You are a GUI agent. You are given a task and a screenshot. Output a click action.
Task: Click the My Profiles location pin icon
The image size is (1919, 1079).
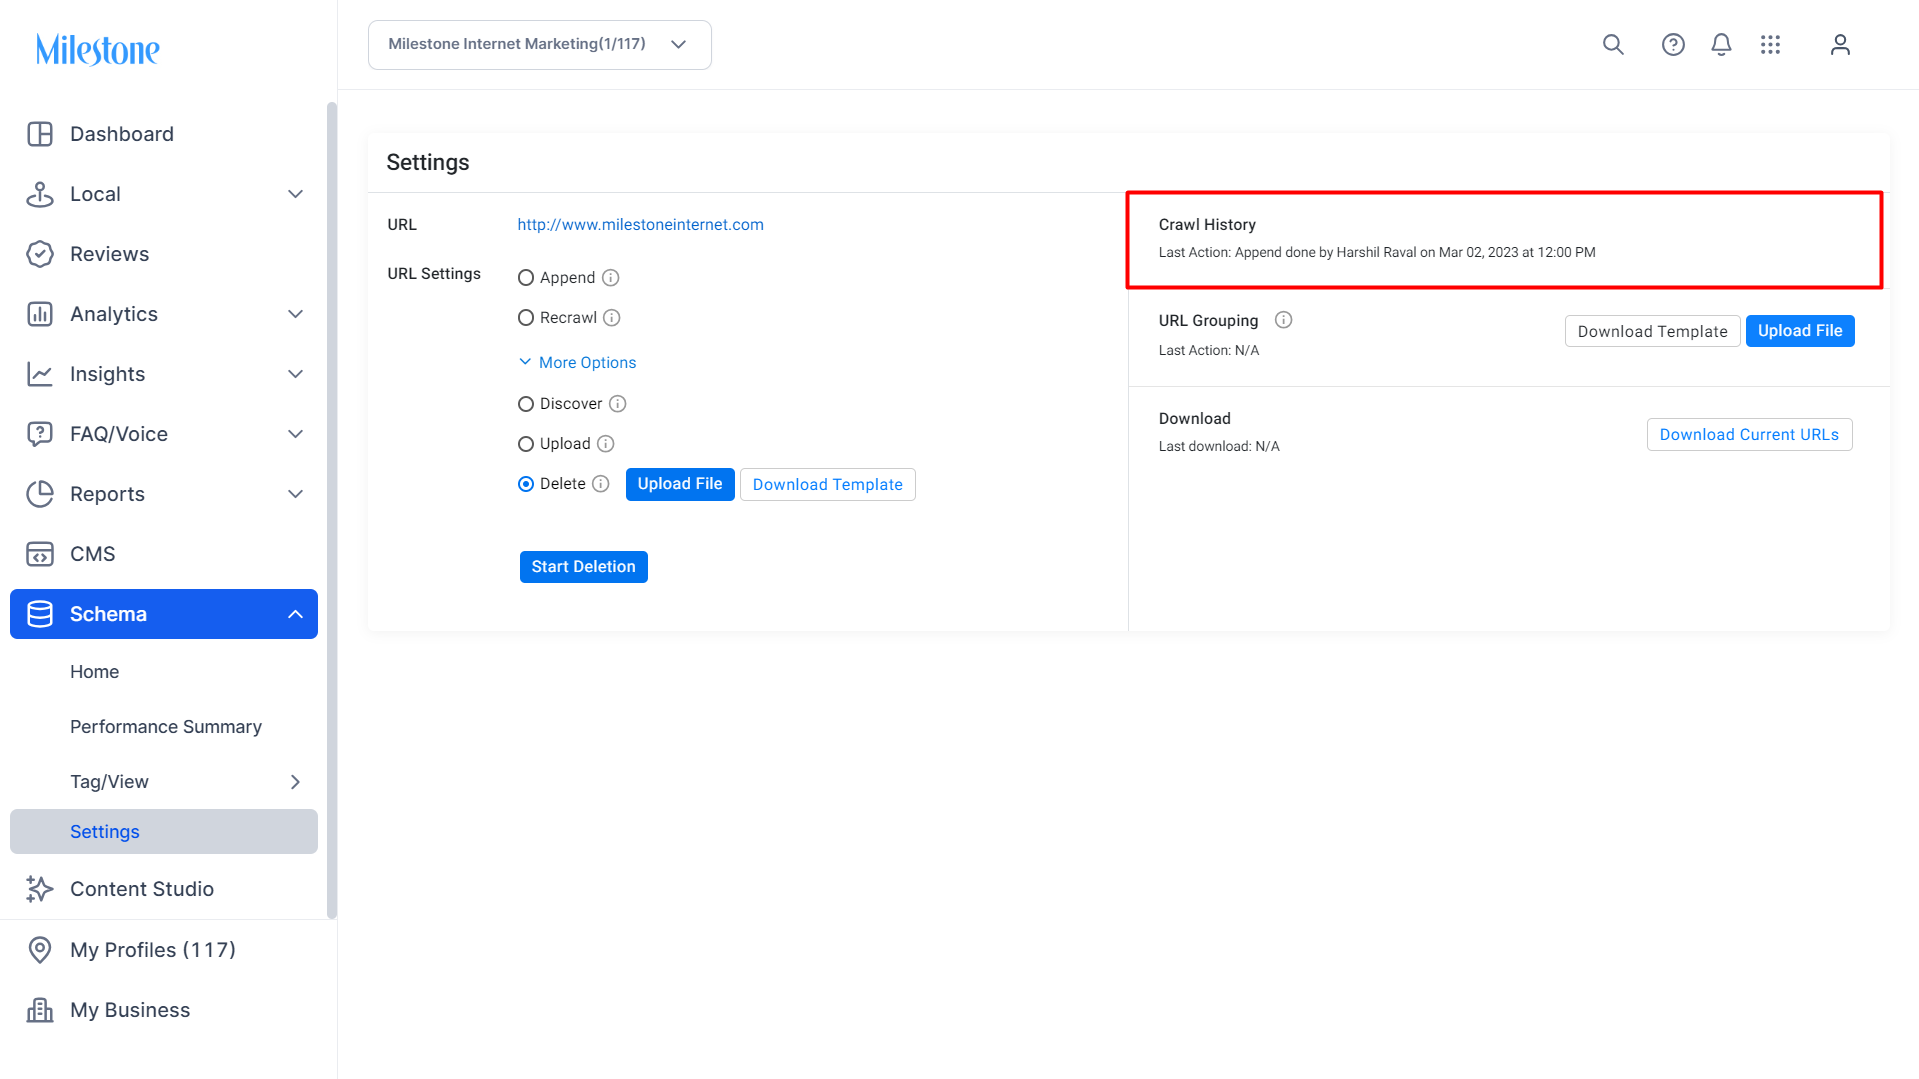[40, 950]
